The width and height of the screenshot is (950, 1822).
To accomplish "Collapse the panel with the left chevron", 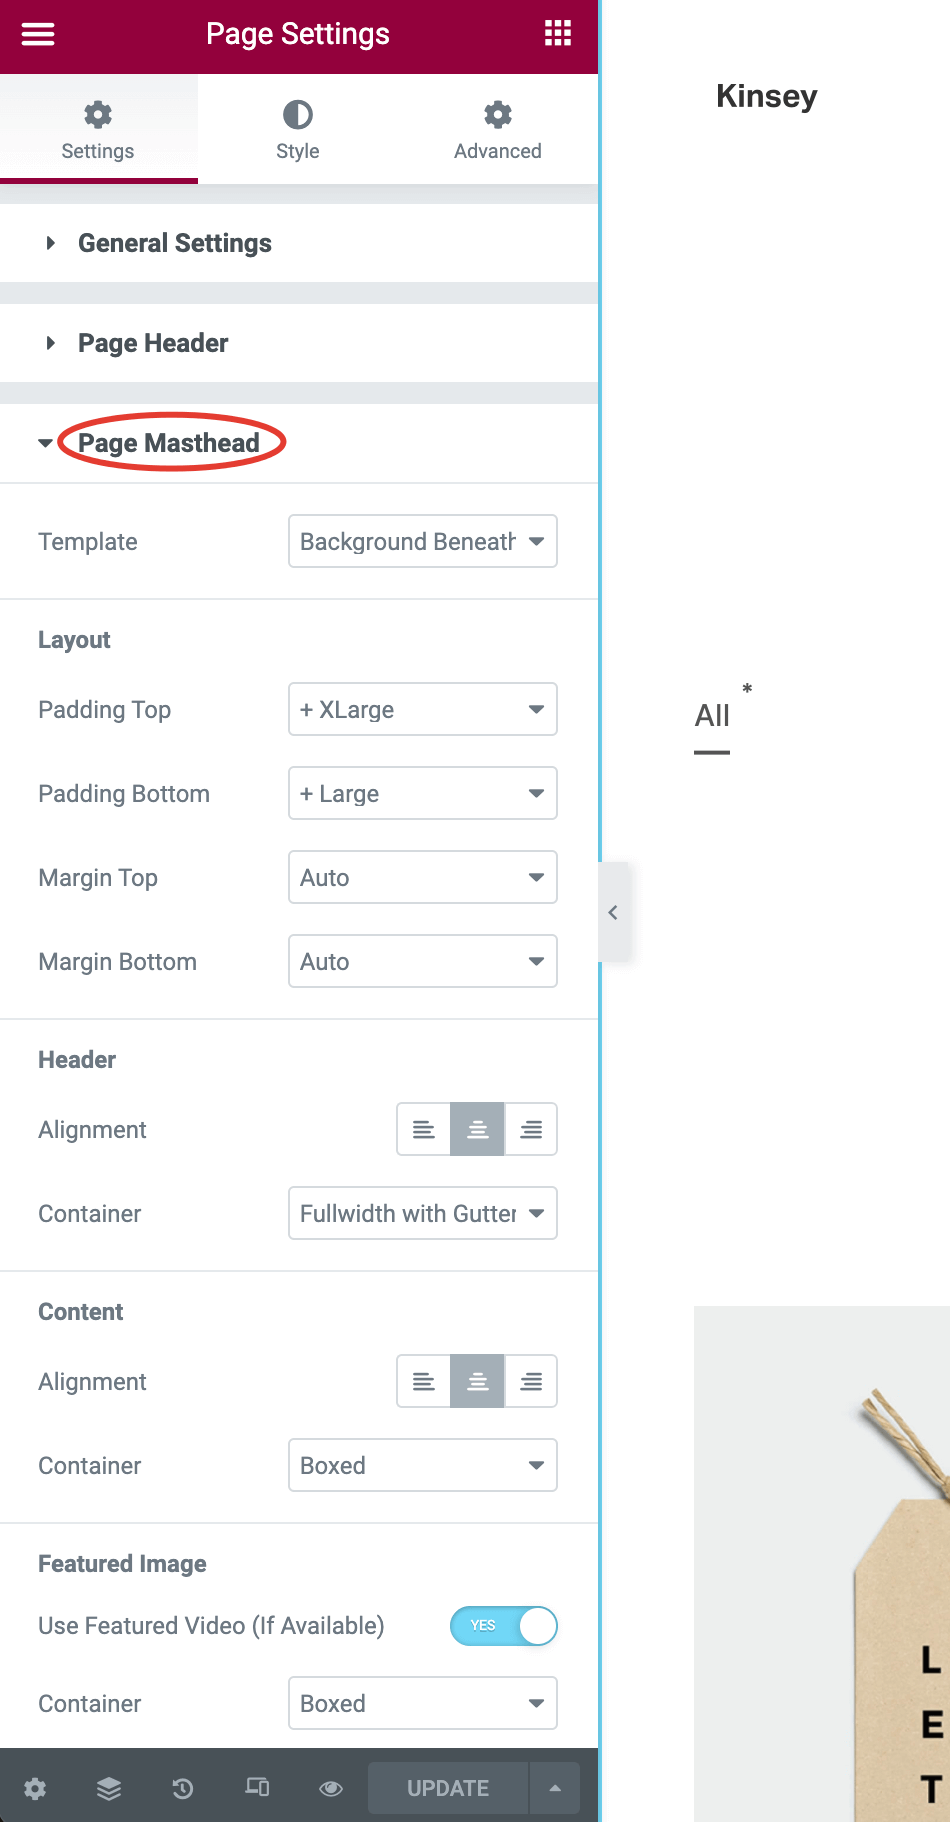I will 613,912.
